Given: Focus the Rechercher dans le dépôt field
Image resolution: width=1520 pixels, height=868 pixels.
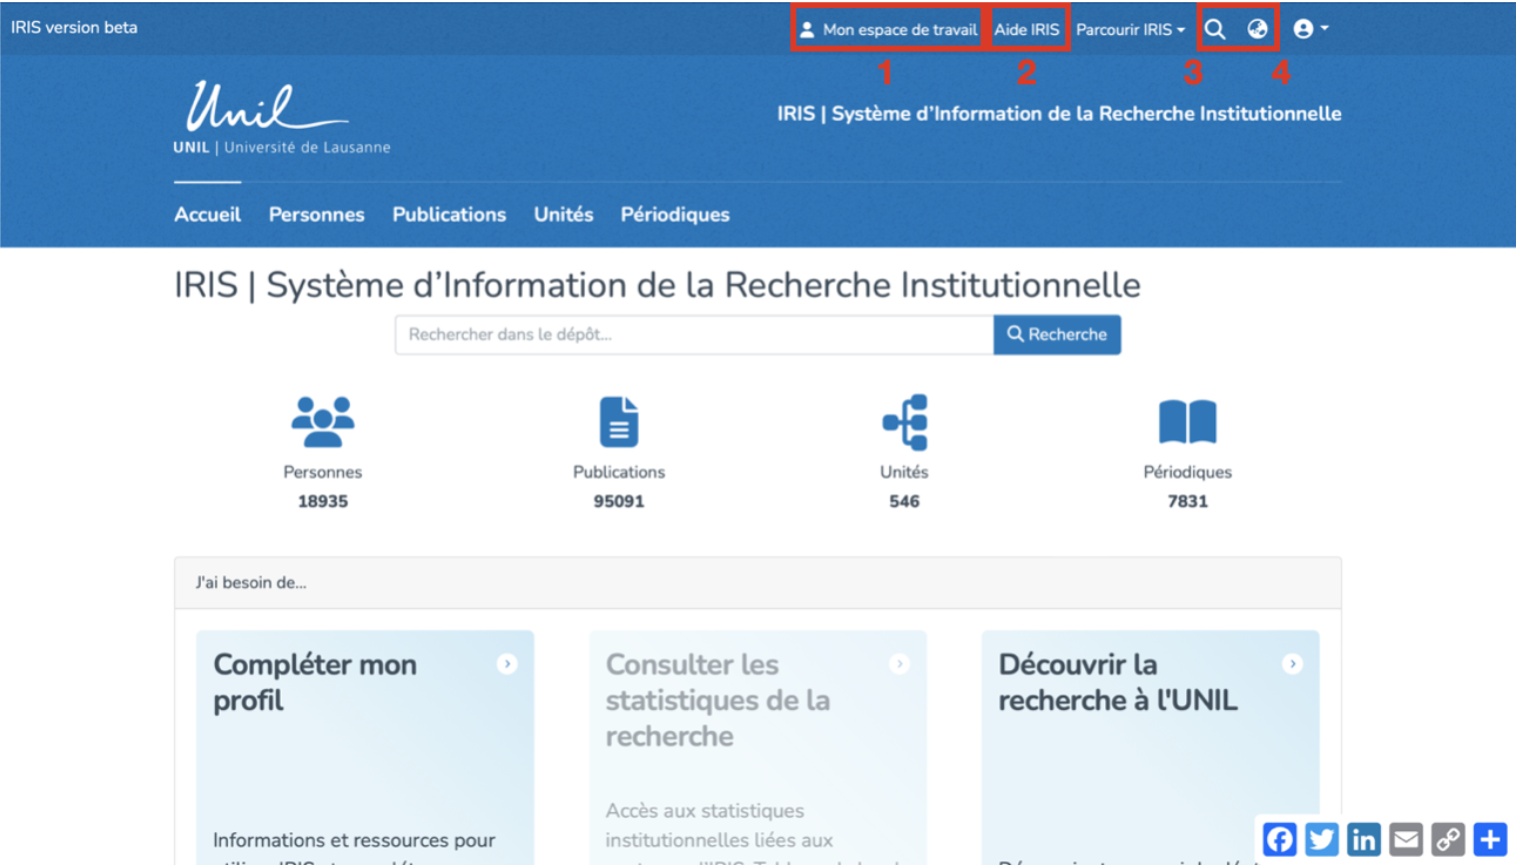Looking at the screenshot, I should (694, 335).
